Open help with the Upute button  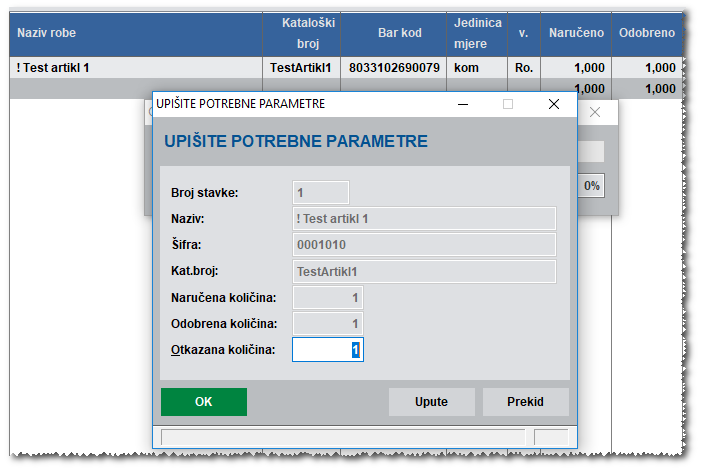pyautogui.click(x=431, y=402)
